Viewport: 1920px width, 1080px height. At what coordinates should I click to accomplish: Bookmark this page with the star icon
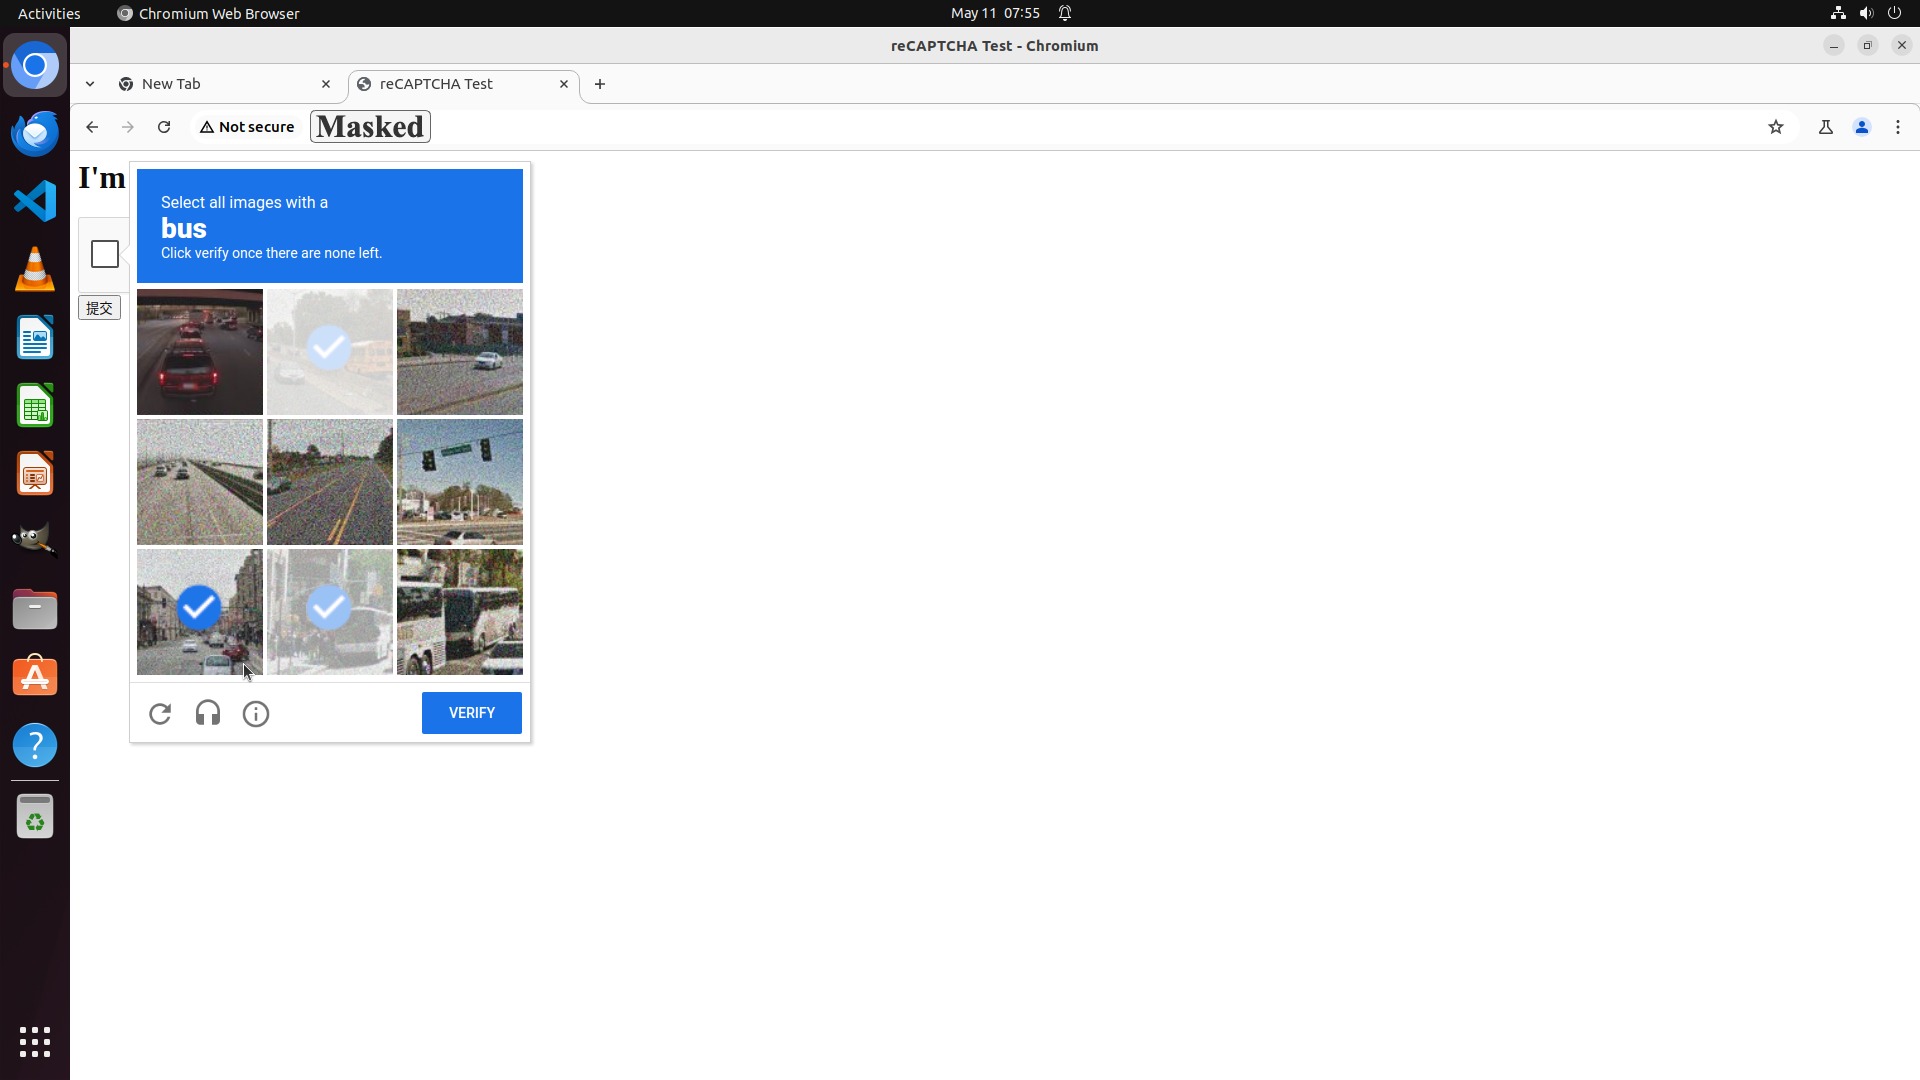point(1776,127)
